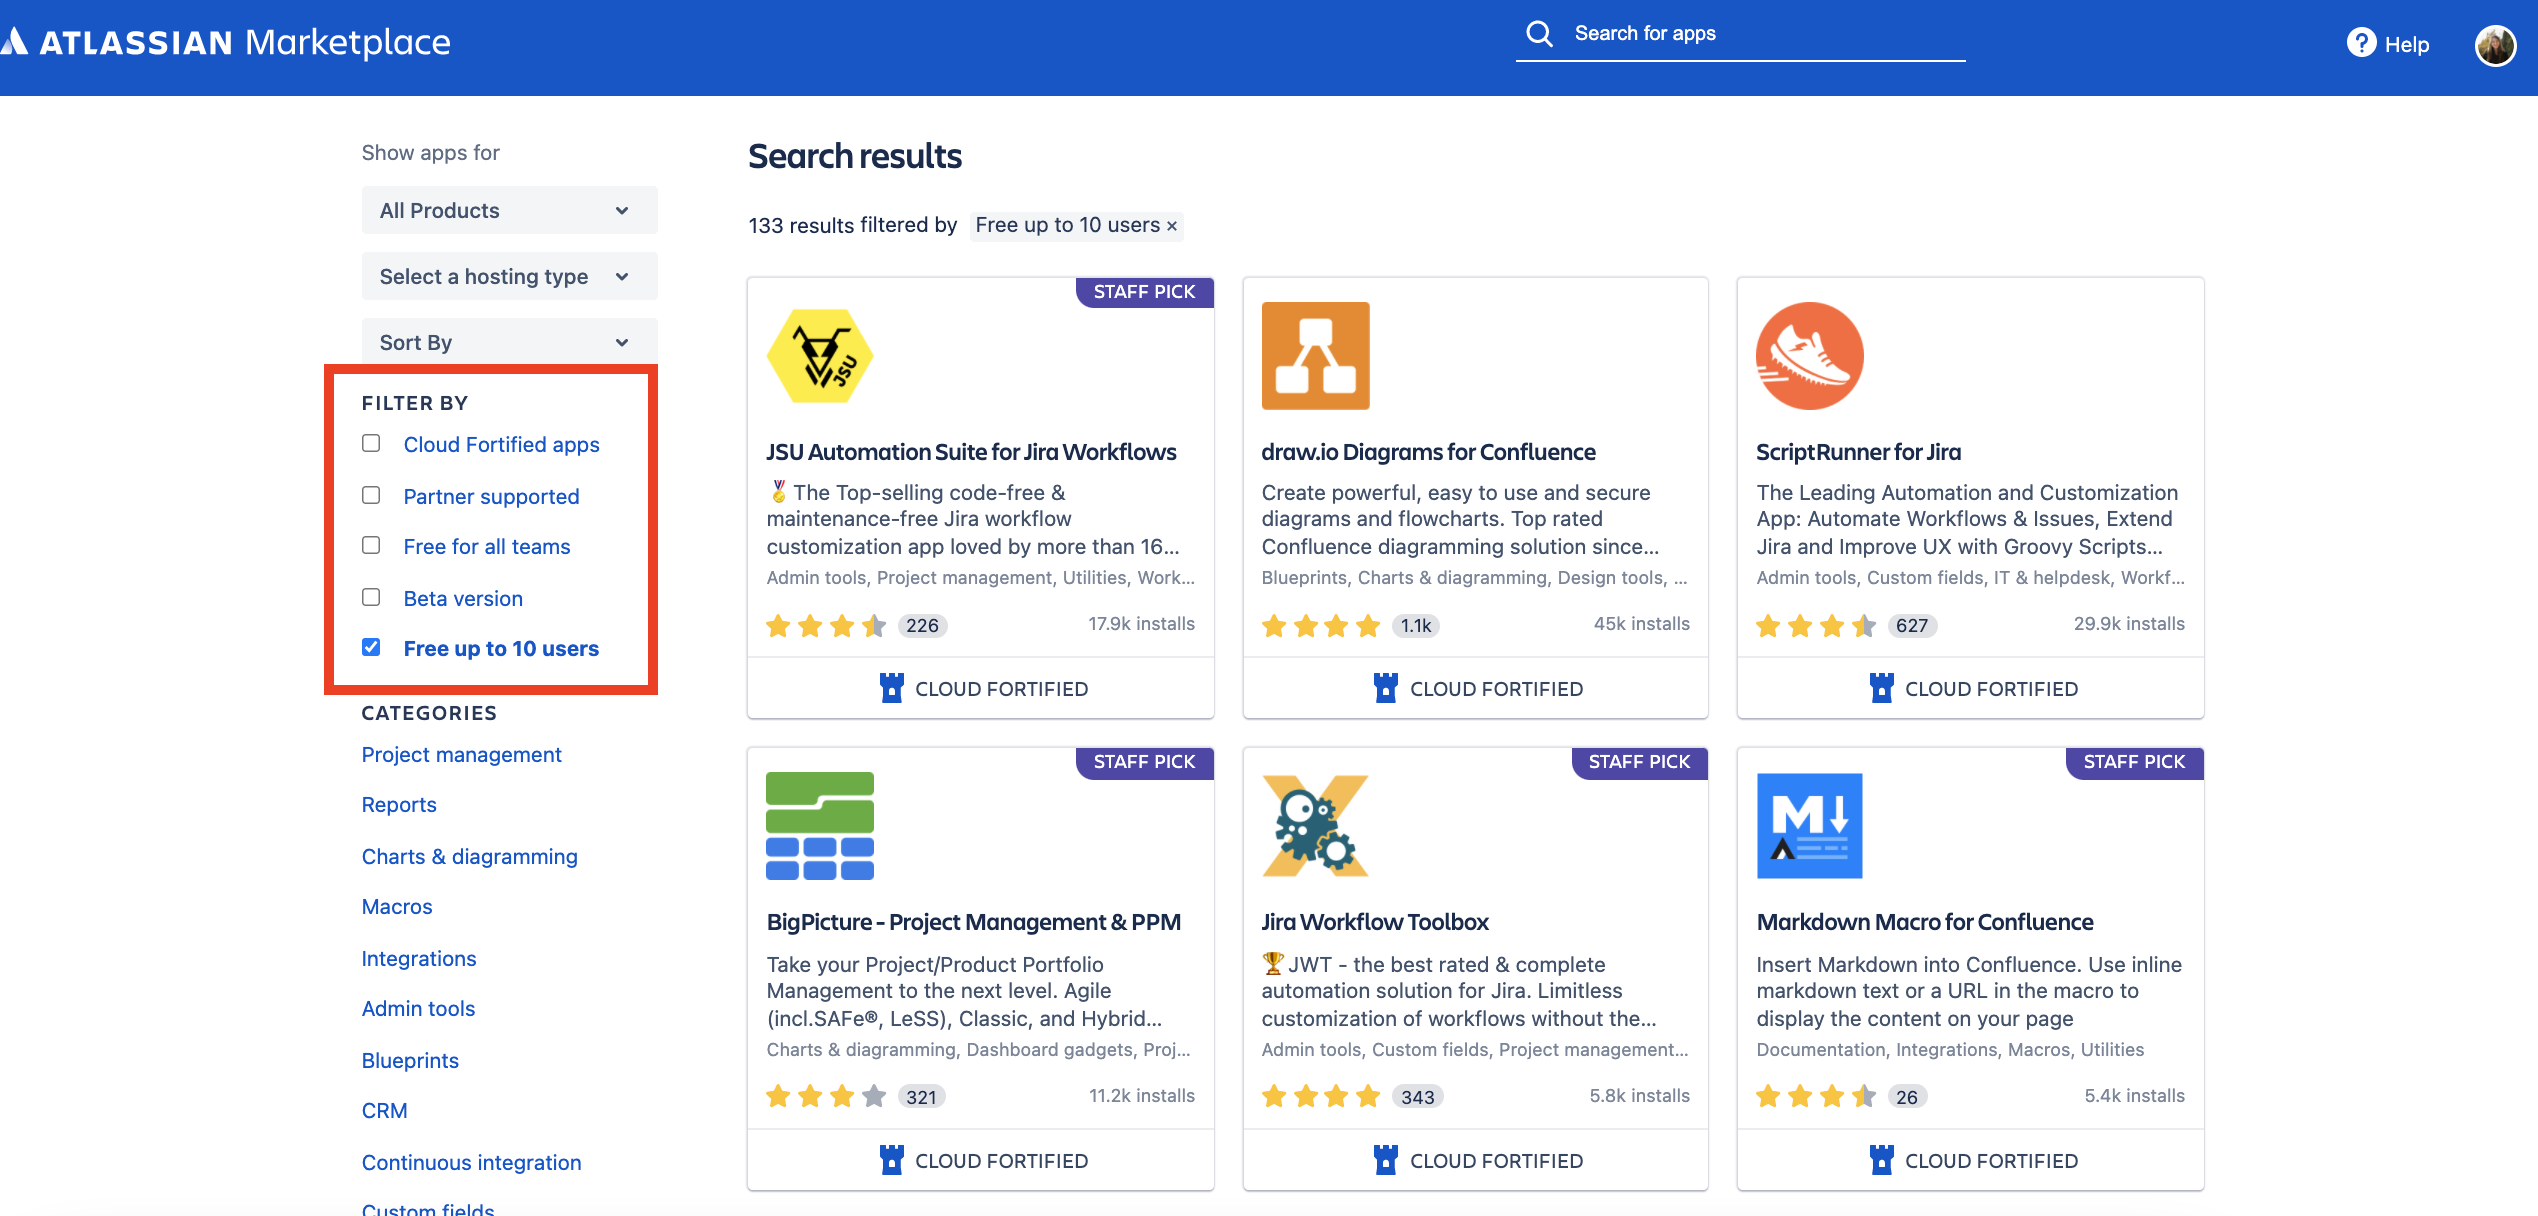The width and height of the screenshot is (2538, 1216).
Task: Click Cloud Fortified badge icon on BigPicture card
Action: coord(892,1160)
